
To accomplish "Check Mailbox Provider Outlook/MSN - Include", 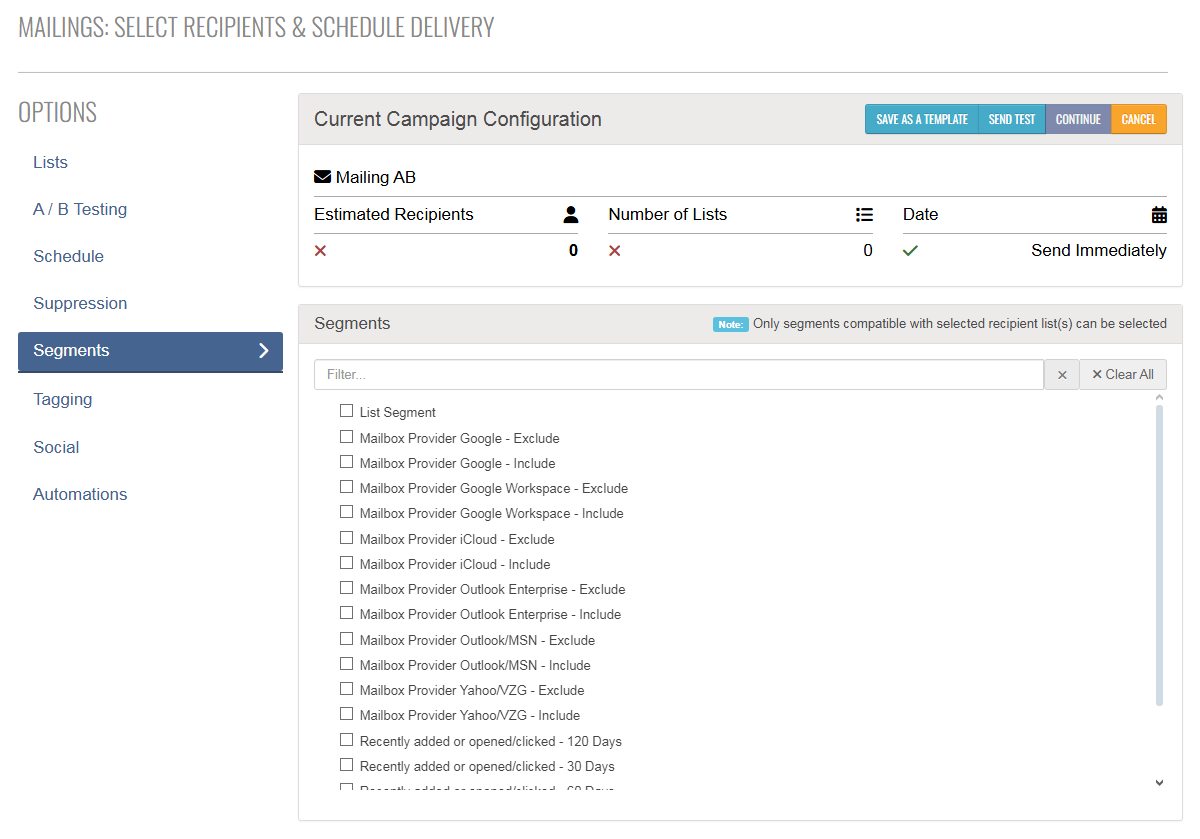I will [346, 664].
